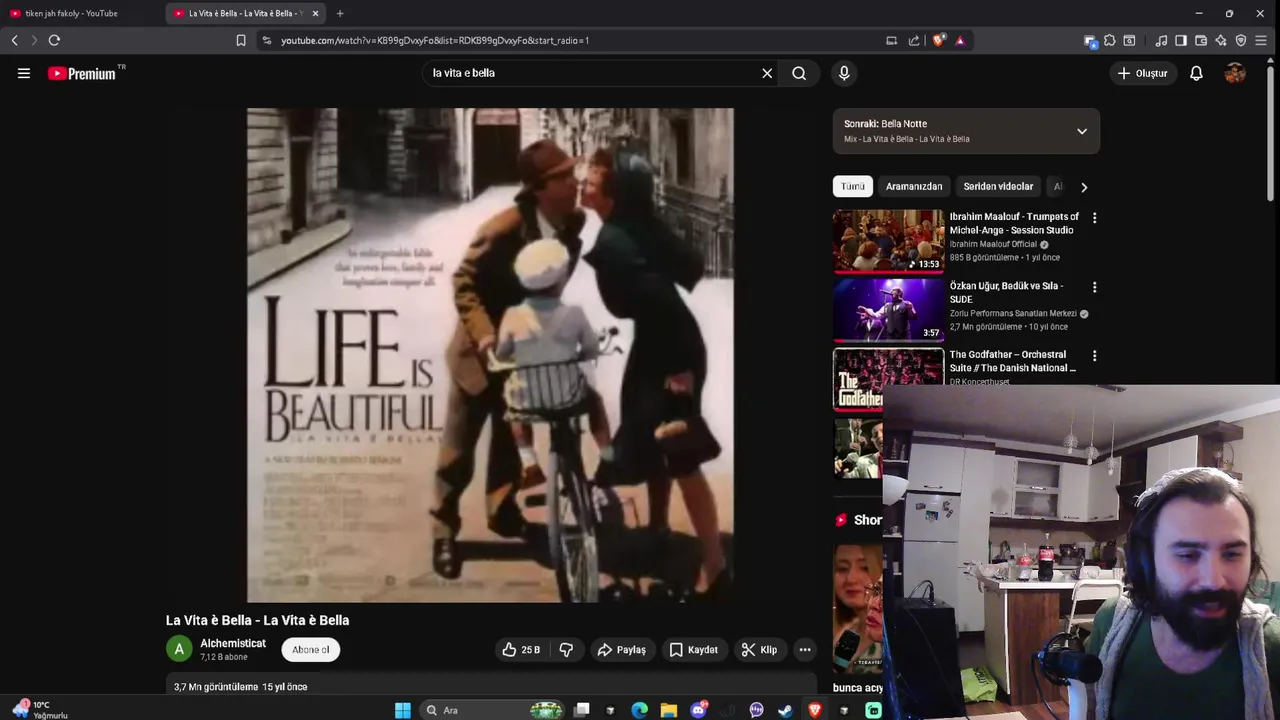Open Ibrahim Maalouf Trumpets video thumbnail
This screenshot has width=1280, height=720.
click(x=888, y=241)
